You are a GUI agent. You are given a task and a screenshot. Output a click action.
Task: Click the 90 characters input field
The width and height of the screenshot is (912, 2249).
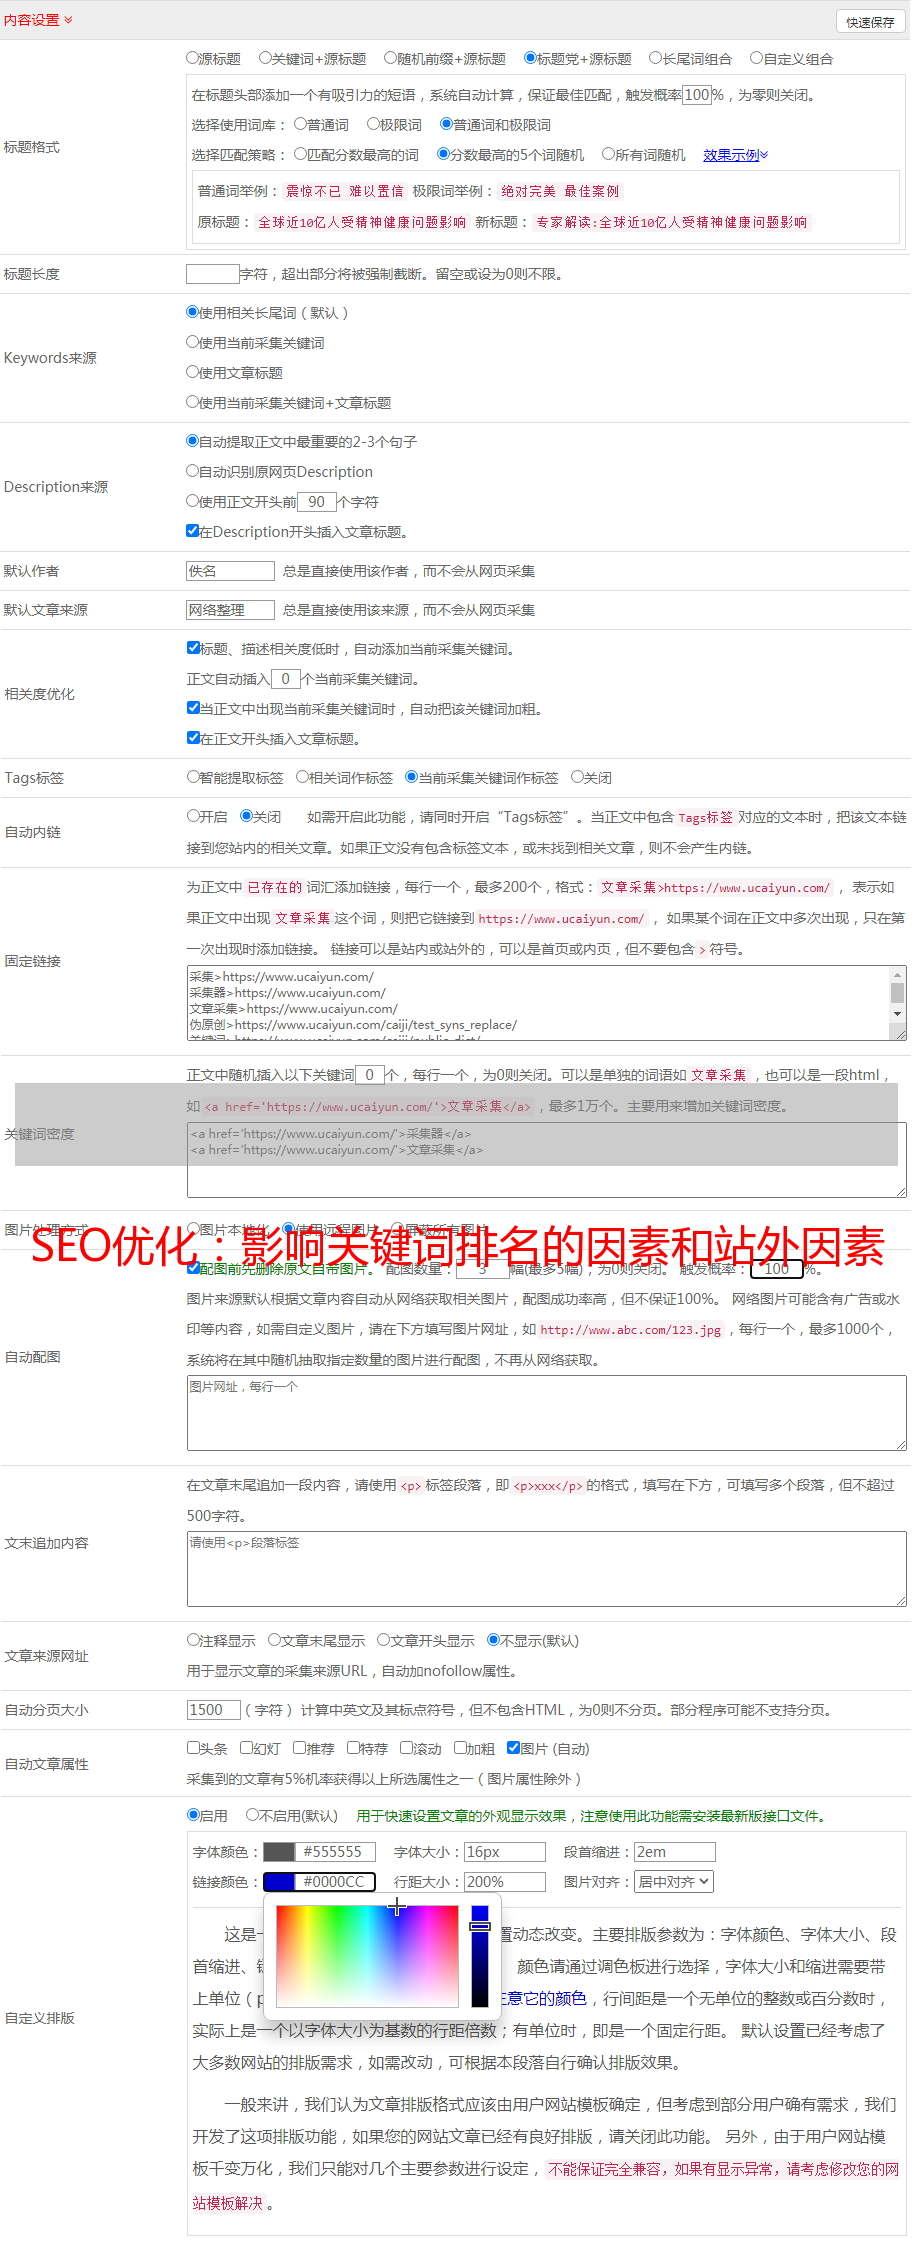[317, 502]
